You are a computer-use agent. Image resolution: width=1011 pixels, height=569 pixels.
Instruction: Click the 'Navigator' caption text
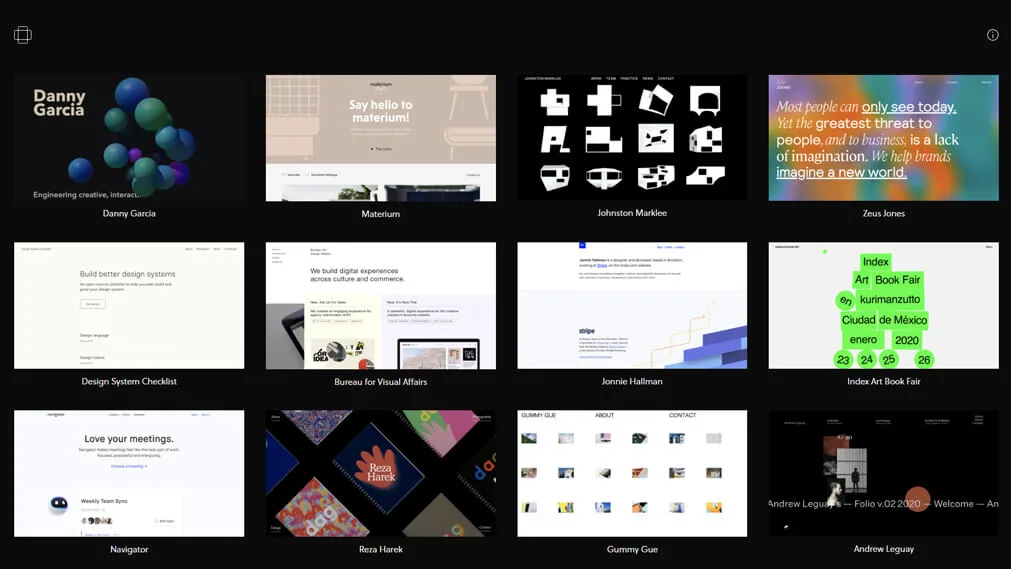point(129,550)
